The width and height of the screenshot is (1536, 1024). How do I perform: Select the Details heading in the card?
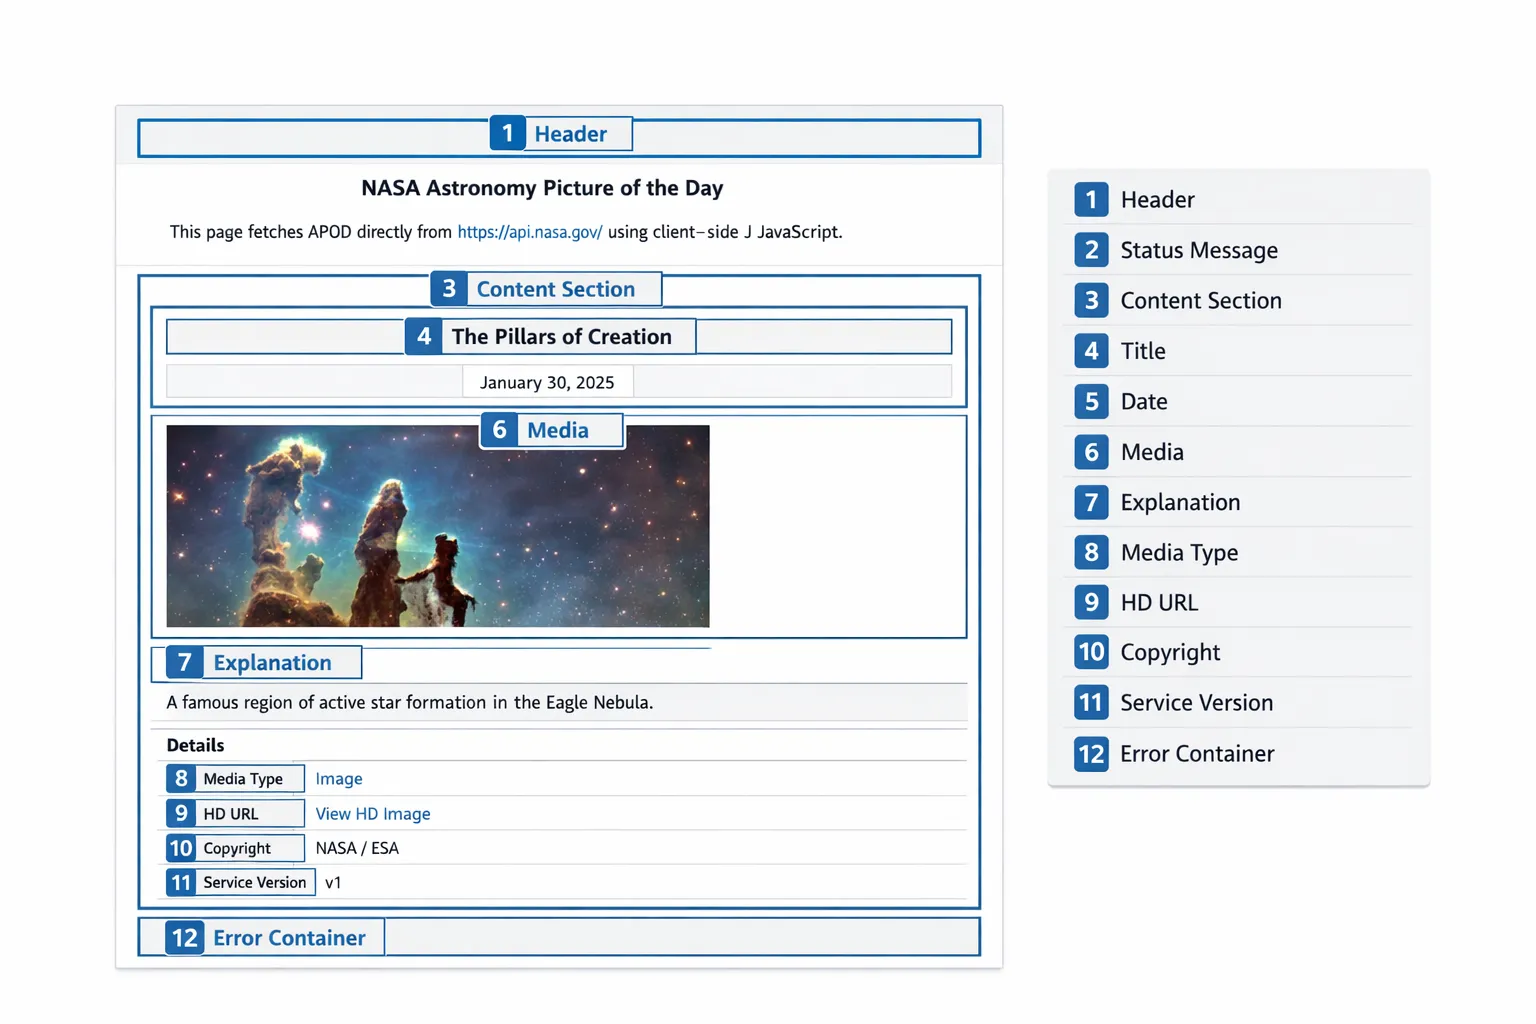(x=195, y=744)
